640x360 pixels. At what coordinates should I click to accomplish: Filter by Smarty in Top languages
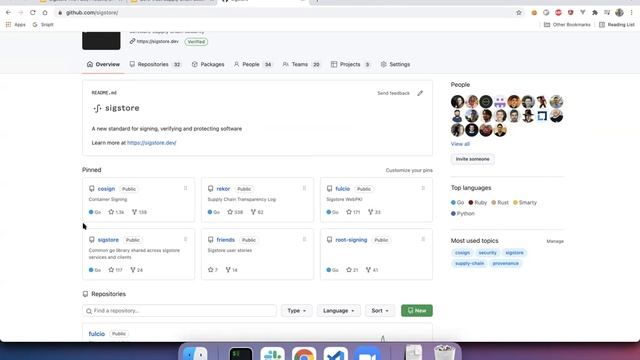[x=525, y=202]
